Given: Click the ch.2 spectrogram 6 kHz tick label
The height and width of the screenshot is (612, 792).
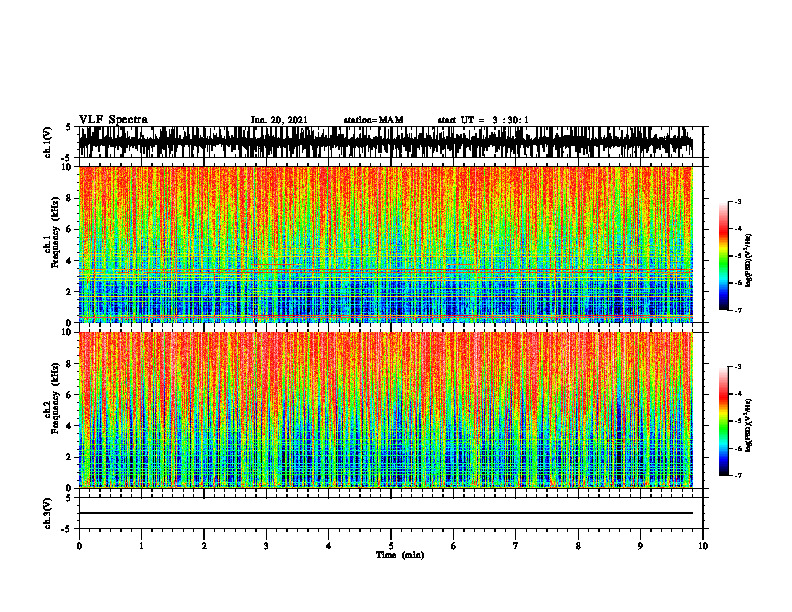Looking at the screenshot, I should tap(69, 395).
